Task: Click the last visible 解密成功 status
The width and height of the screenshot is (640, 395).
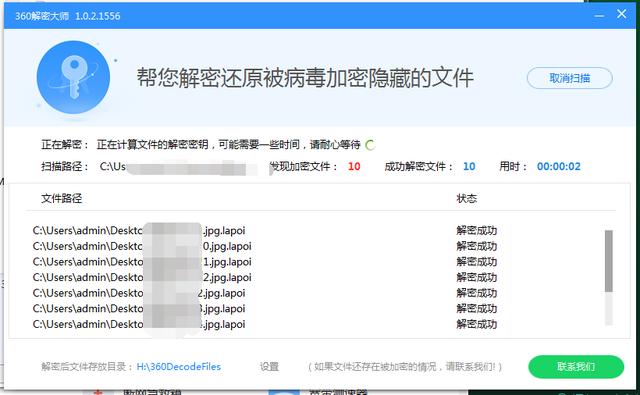Action: [x=477, y=324]
